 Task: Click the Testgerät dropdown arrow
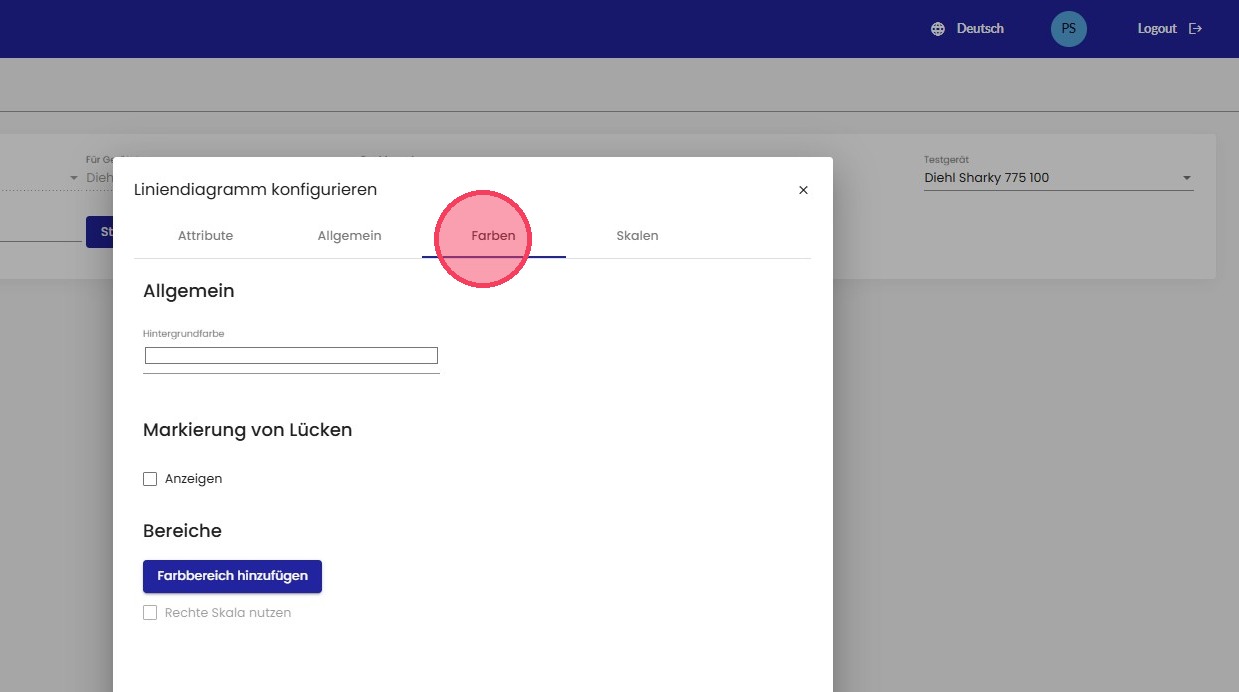[1186, 178]
